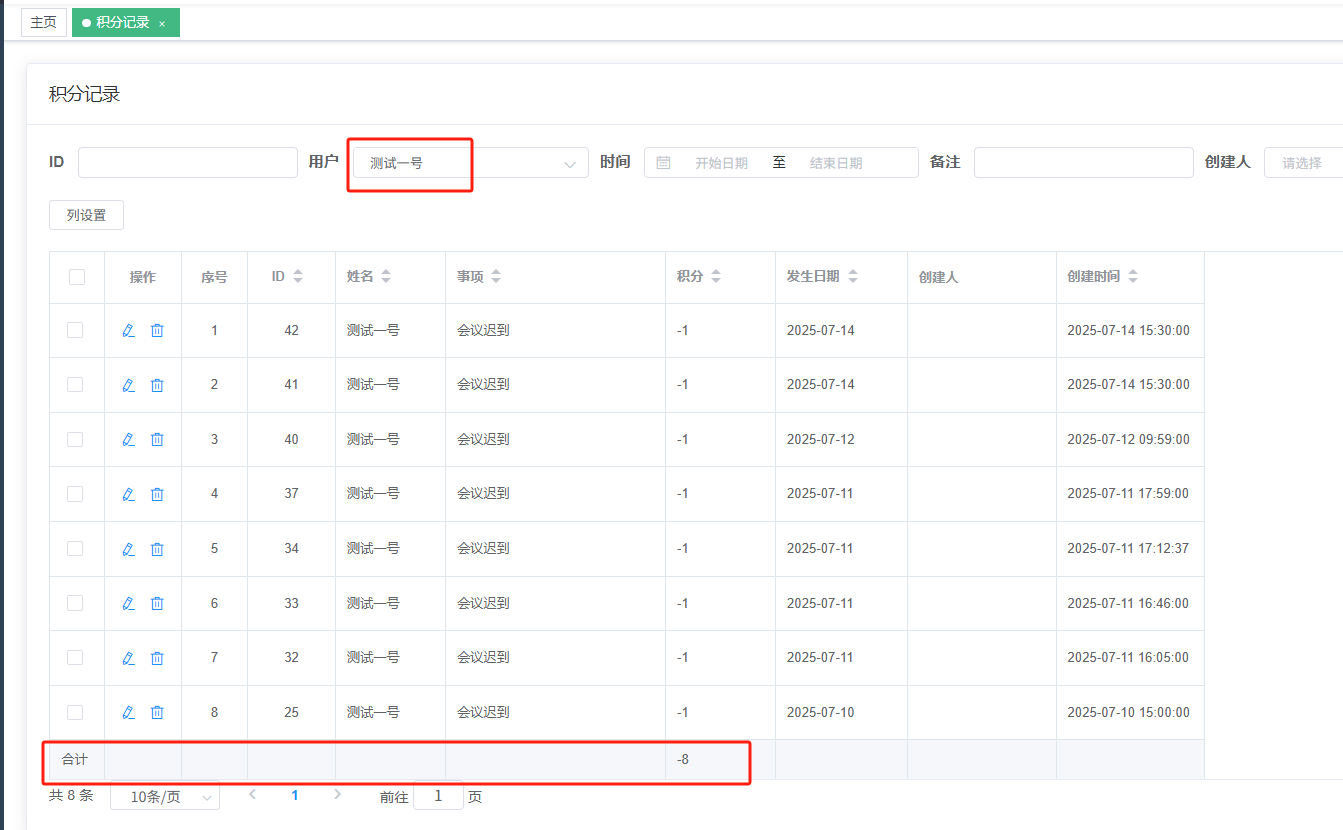1343x830 pixels.
Task: Check the row with ID 41
Action: 75,384
